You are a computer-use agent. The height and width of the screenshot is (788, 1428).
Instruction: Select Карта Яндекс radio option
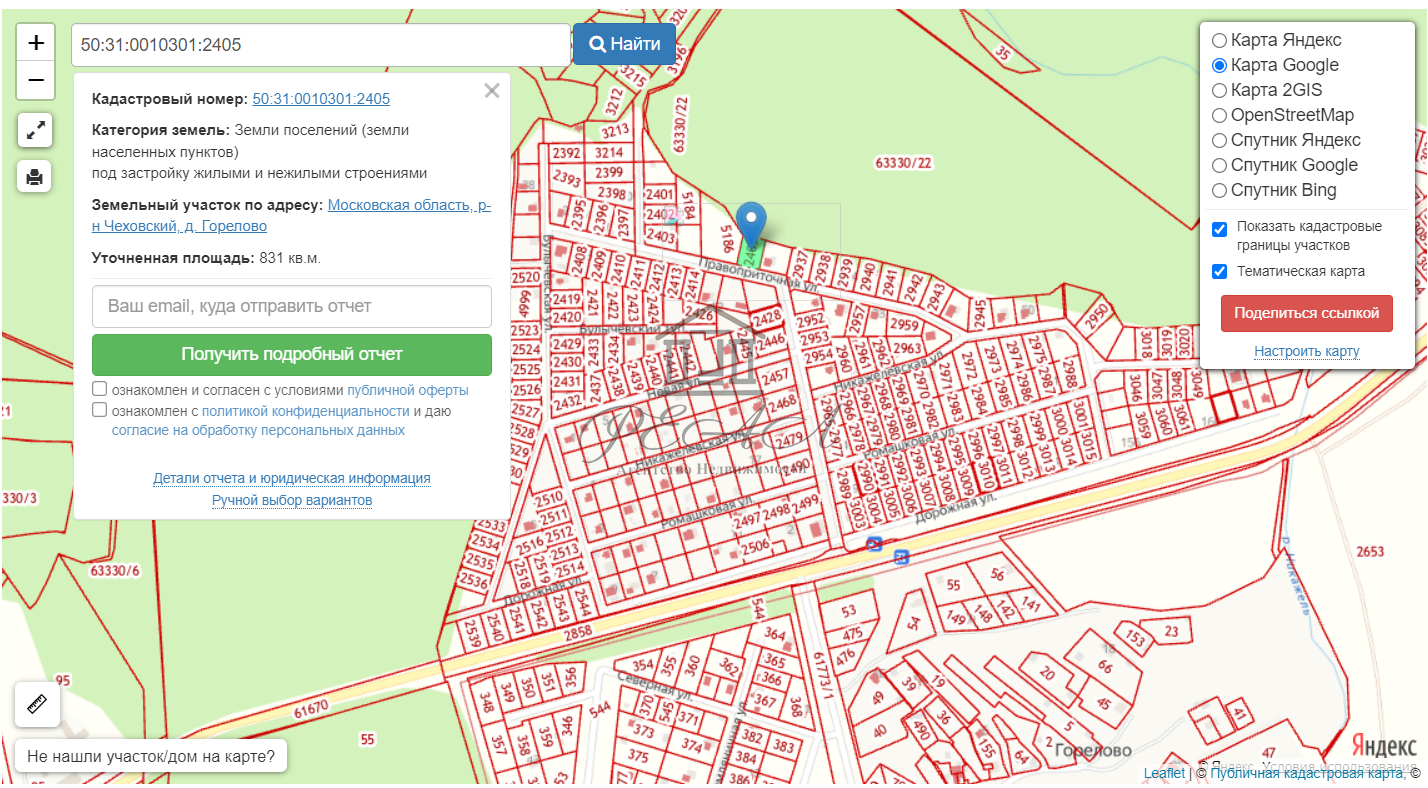tap(1219, 41)
